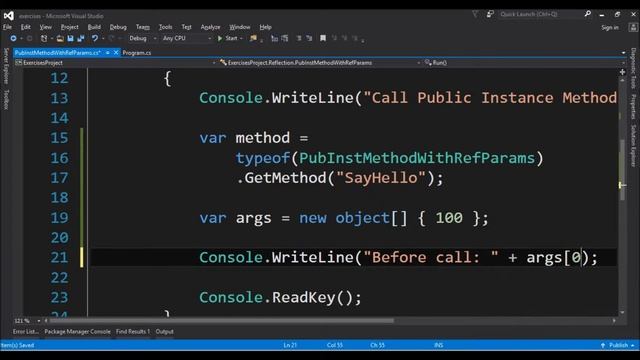This screenshot has height=360, width=640.
Task: Open the Server Explorer side tab
Action: [6, 66]
